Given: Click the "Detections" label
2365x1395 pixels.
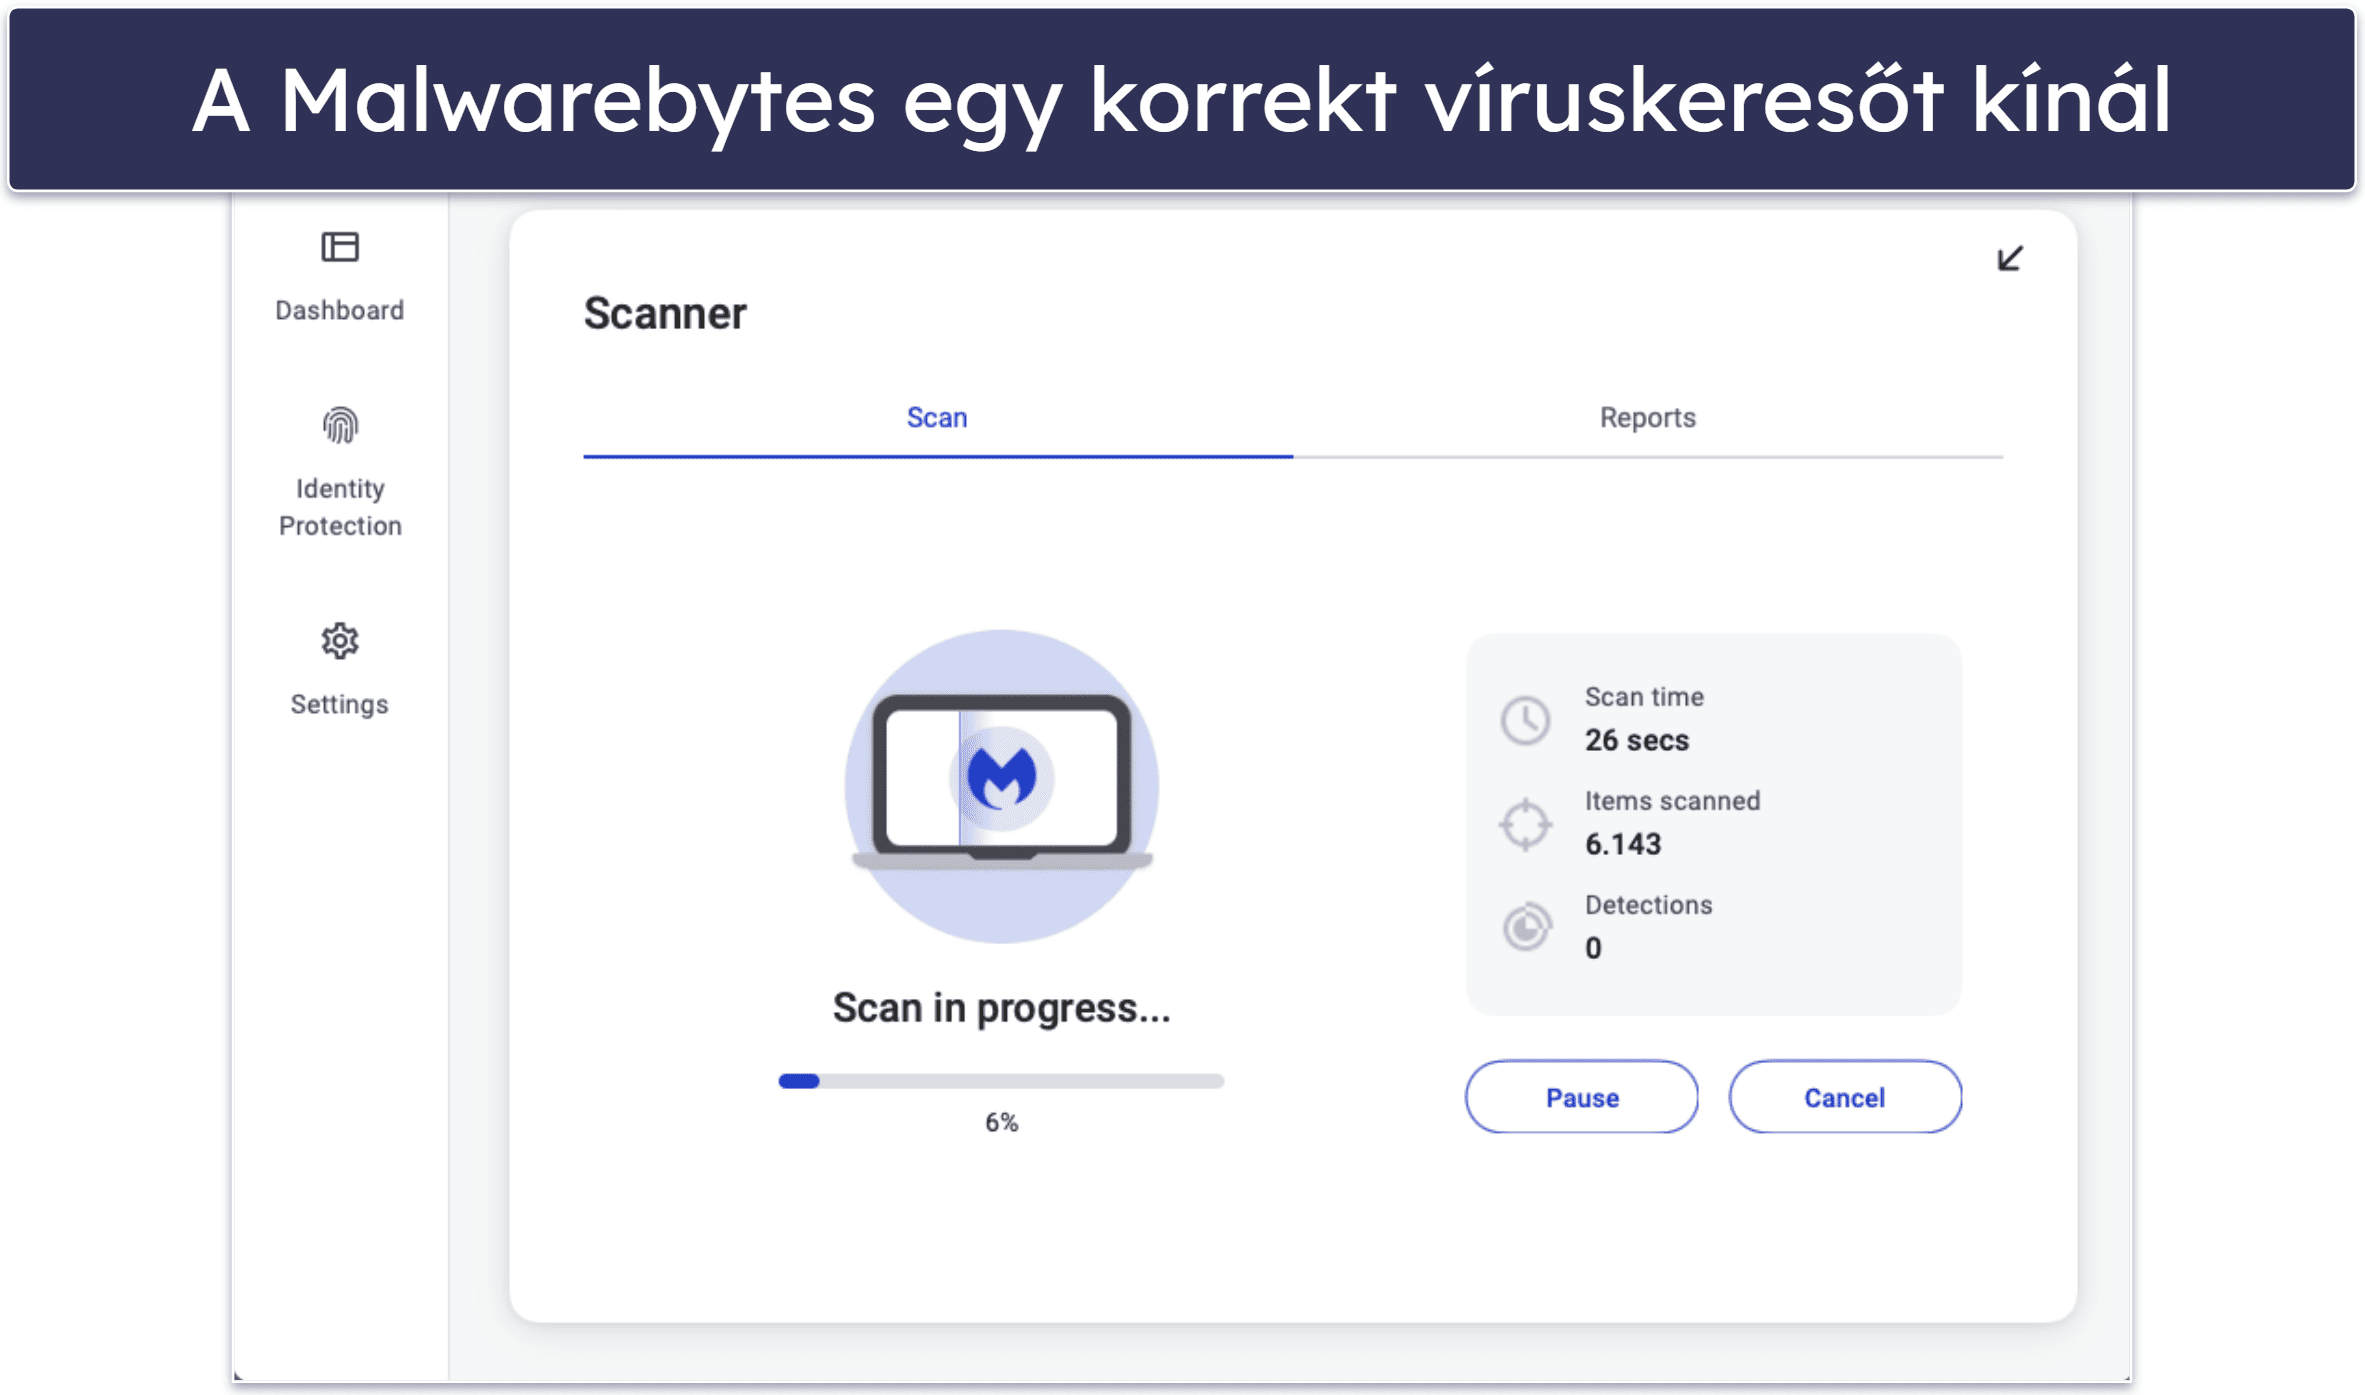Looking at the screenshot, I should tap(1648, 905).
